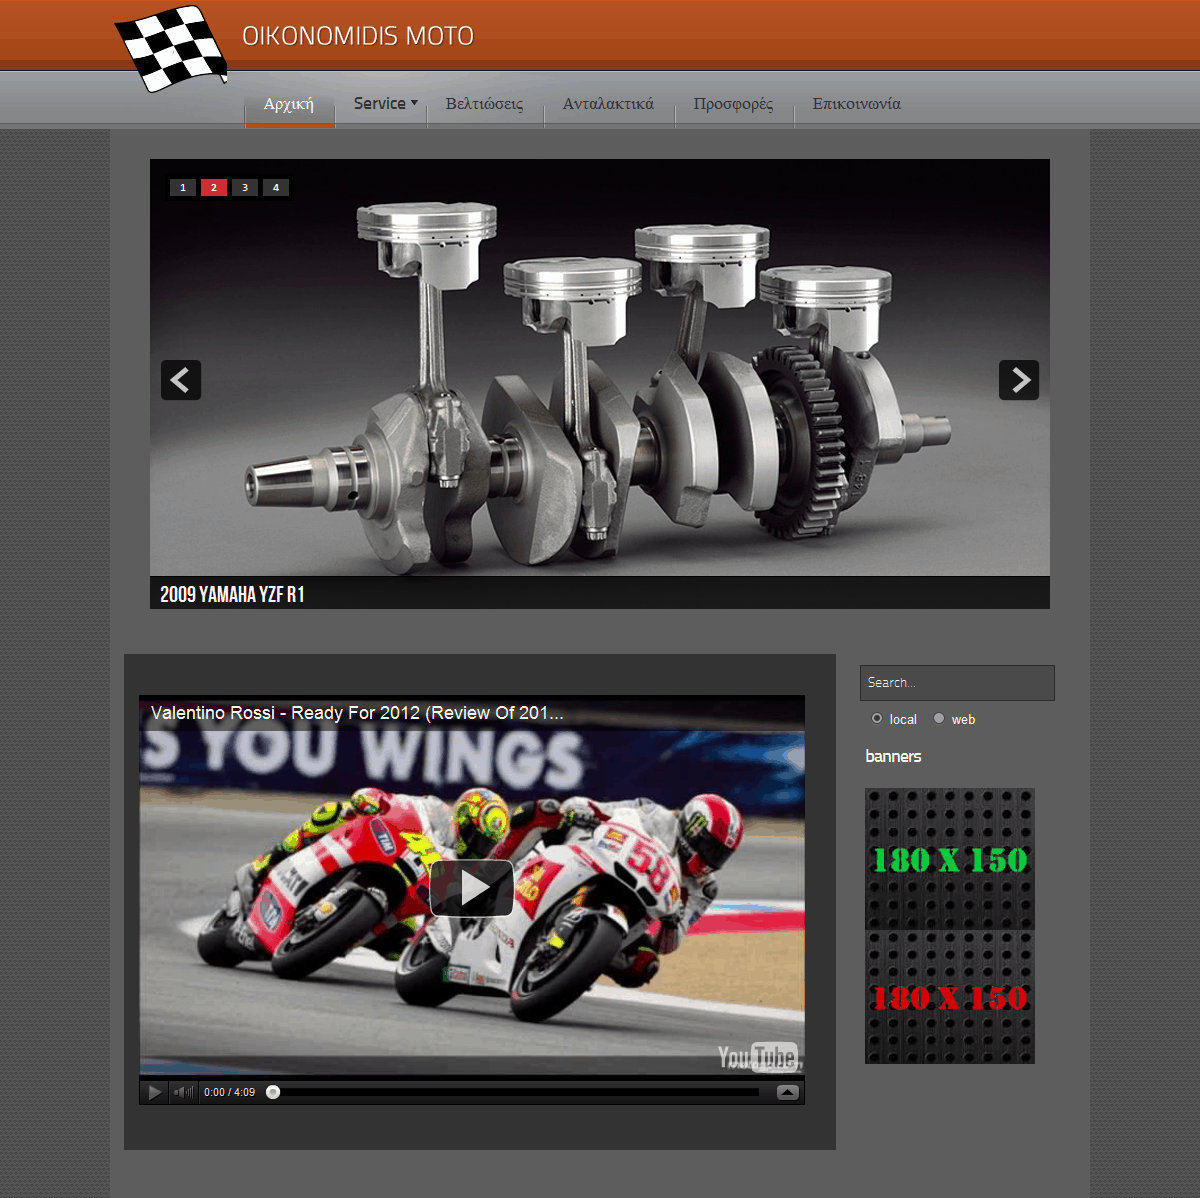Image resolution: width=1200 pixels, height=1198 pixels.
Task: Open the green 180 X 150 banner
Action: click(950, 859)
